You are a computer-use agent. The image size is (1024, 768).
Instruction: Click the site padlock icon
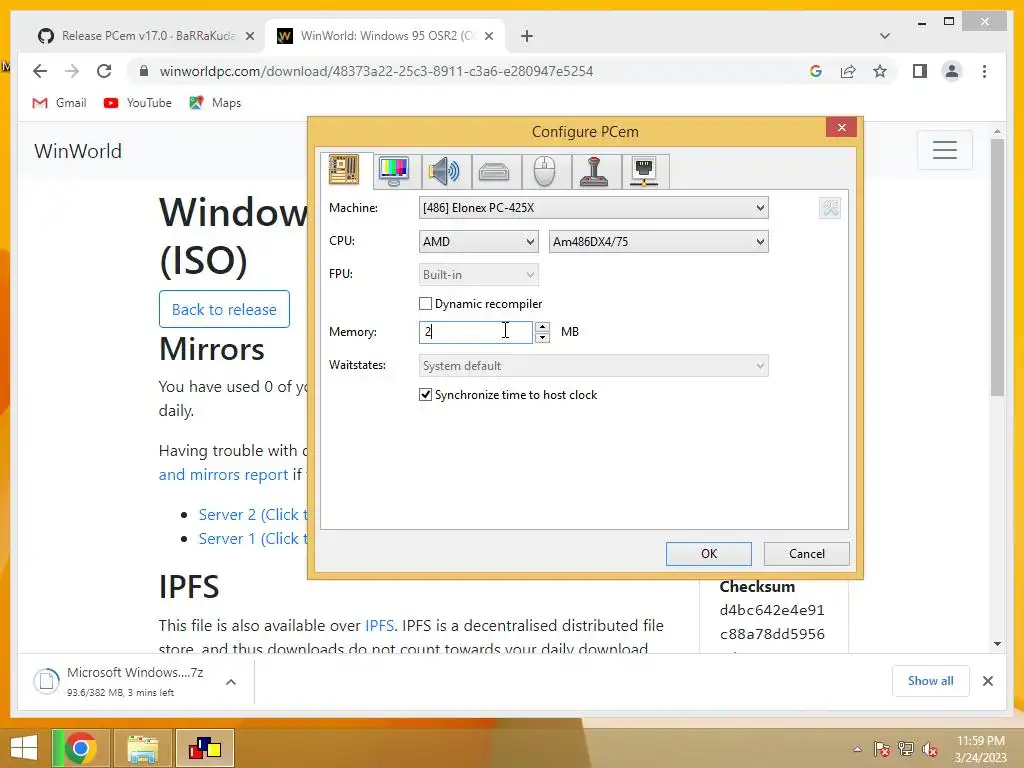[144, 71]
